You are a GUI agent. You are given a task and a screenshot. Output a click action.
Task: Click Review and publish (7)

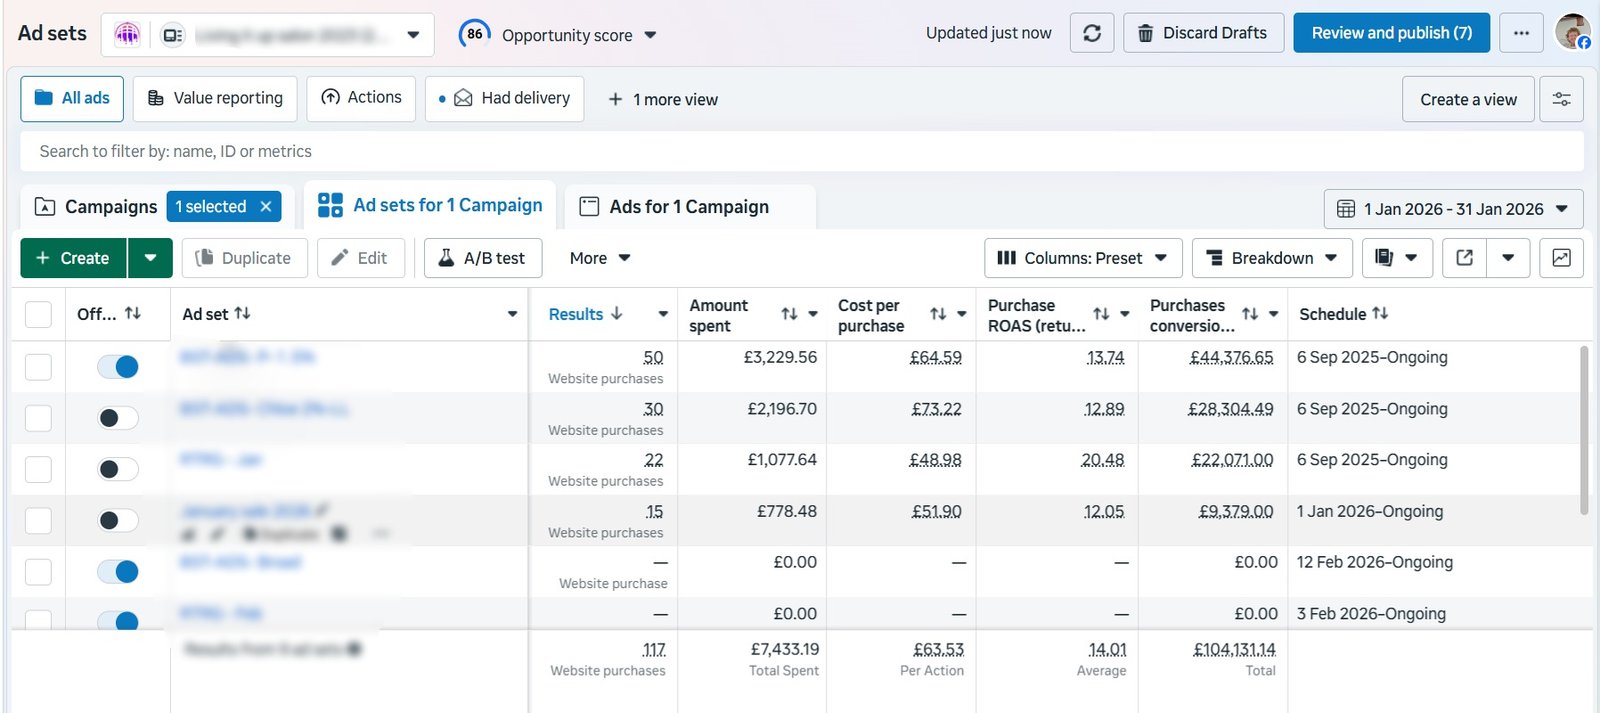tap(1391, 33)
